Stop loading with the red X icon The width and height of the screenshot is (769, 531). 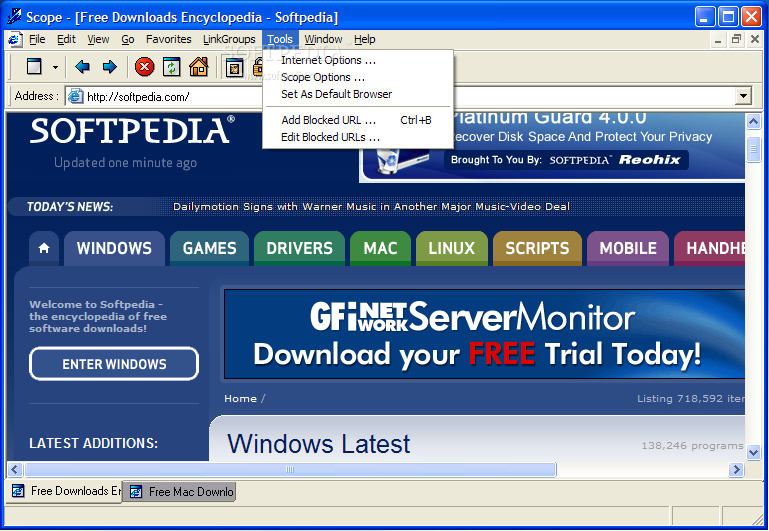144,67
